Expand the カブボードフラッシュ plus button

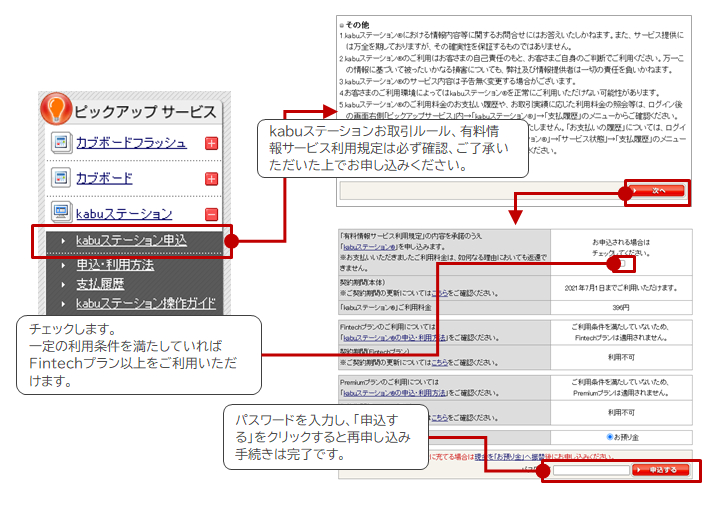click(211, 143)
